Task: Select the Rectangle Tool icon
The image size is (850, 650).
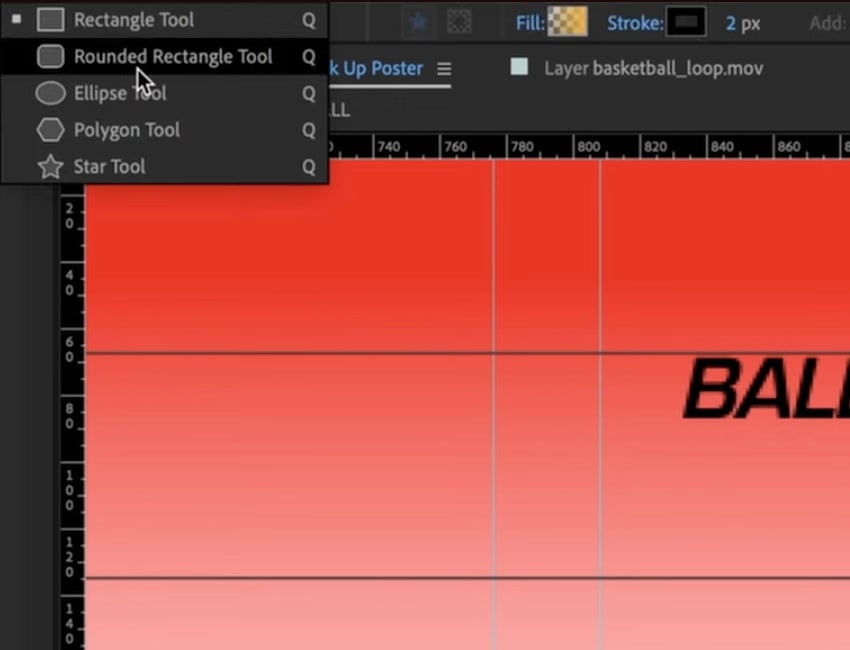Action: pos(50,18)
